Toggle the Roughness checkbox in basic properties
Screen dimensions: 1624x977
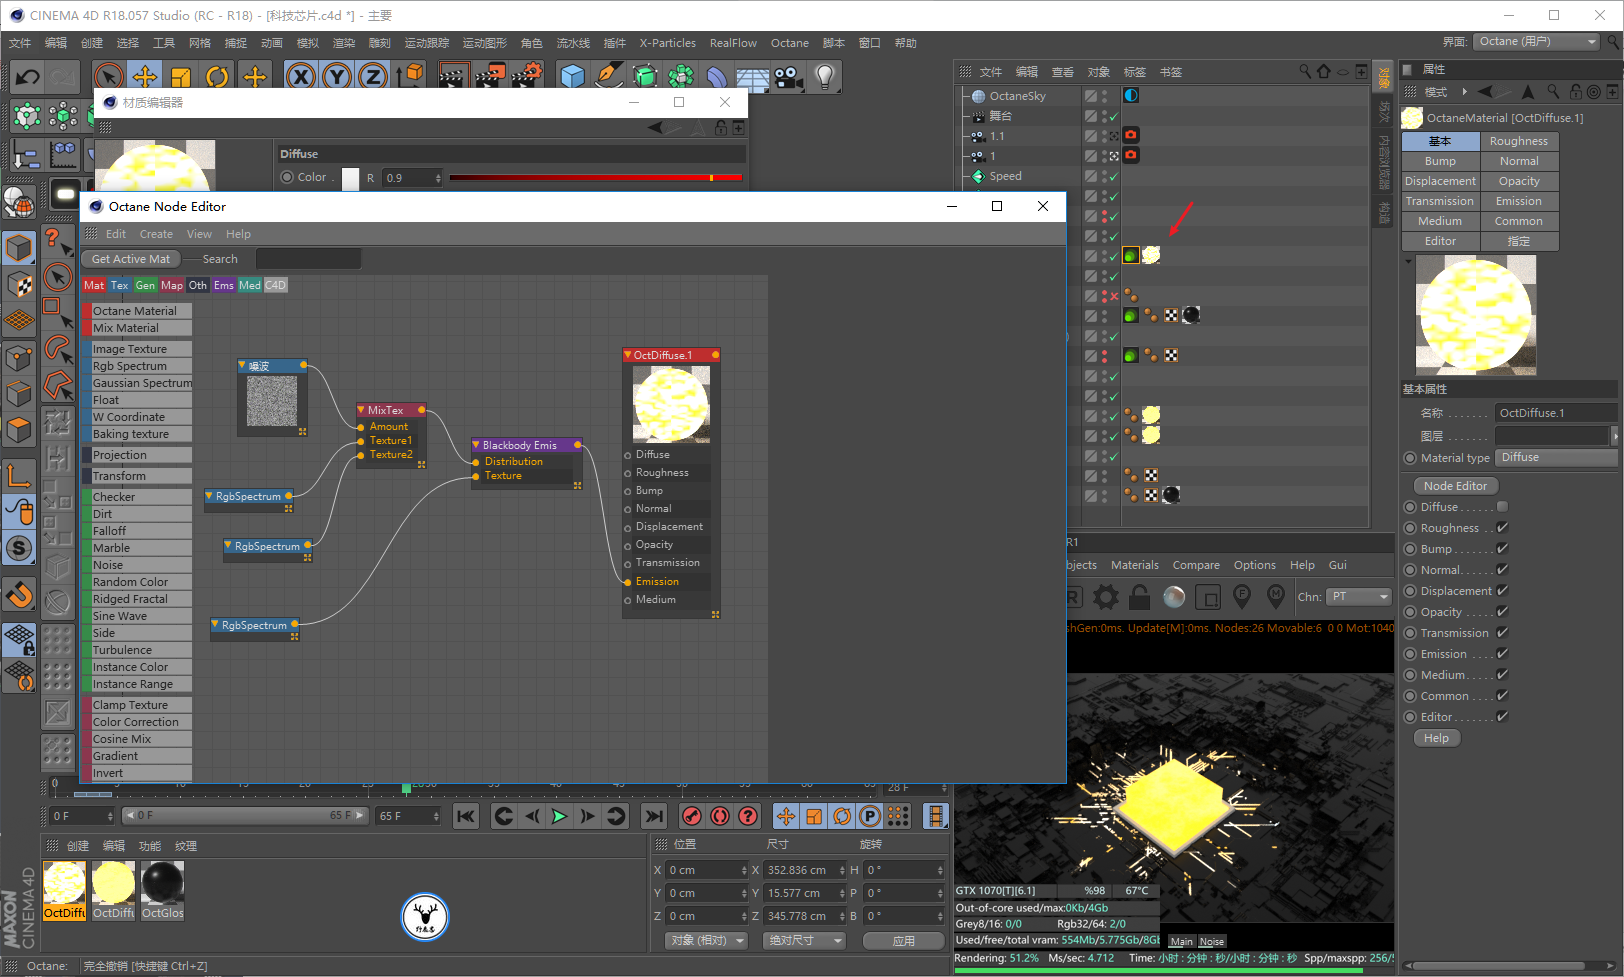pyautogui.click(x=1502, y=528)
